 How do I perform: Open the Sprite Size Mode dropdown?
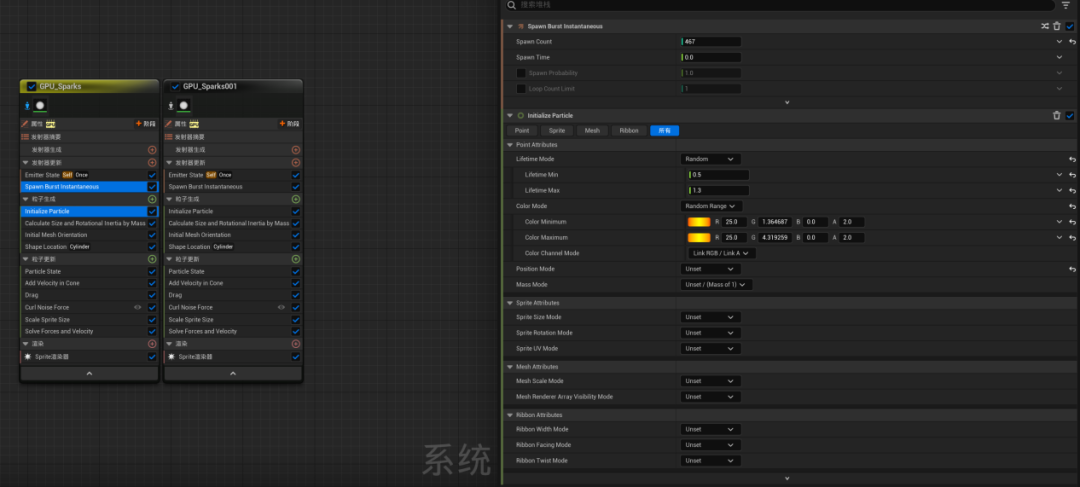711,318
